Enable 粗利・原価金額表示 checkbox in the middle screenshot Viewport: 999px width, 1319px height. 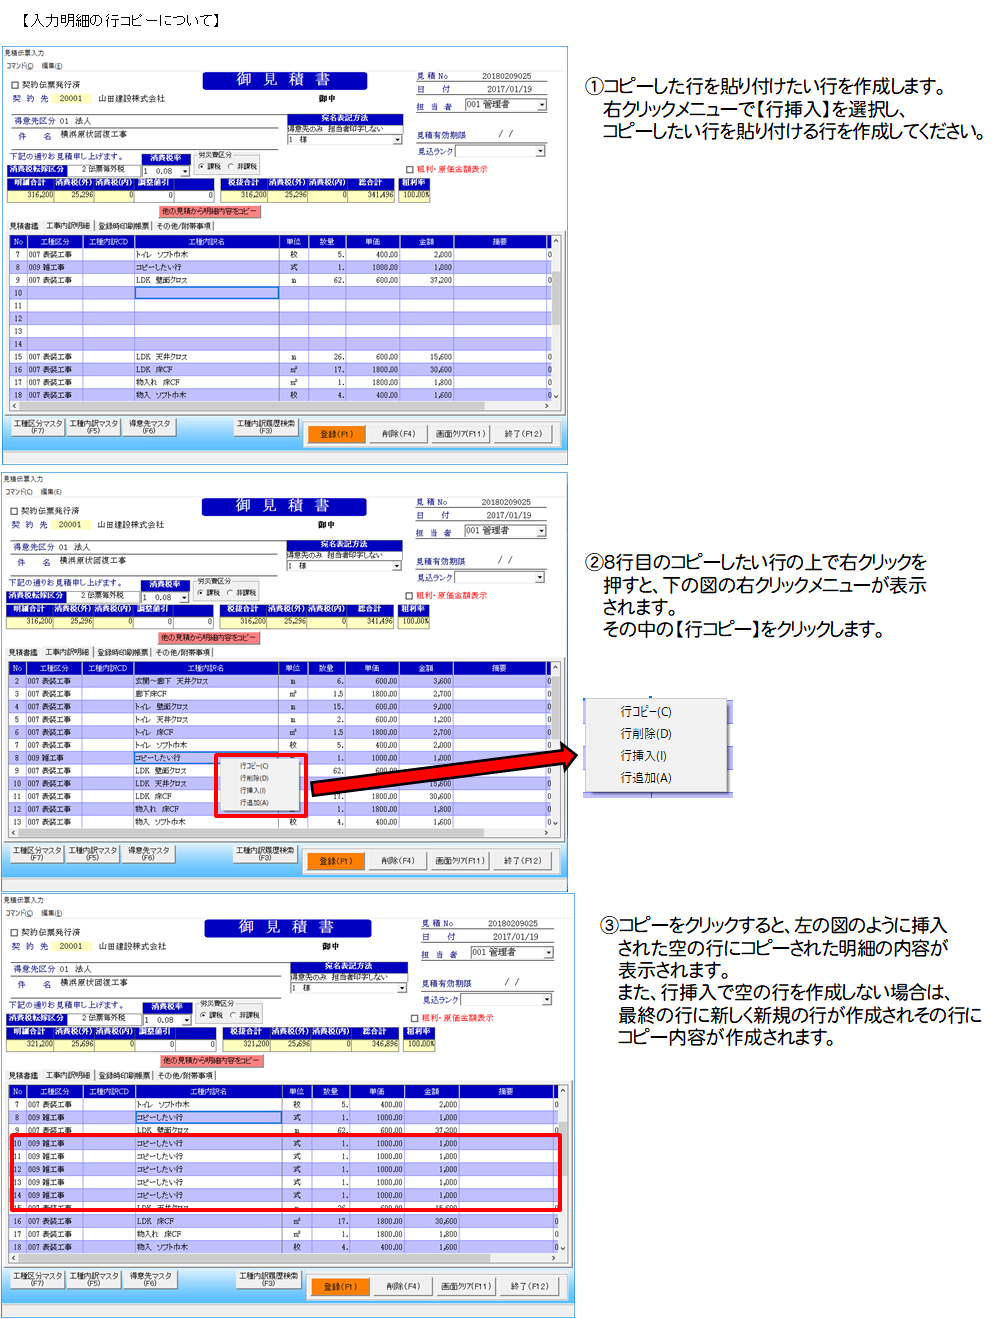[x=410, y=596]
